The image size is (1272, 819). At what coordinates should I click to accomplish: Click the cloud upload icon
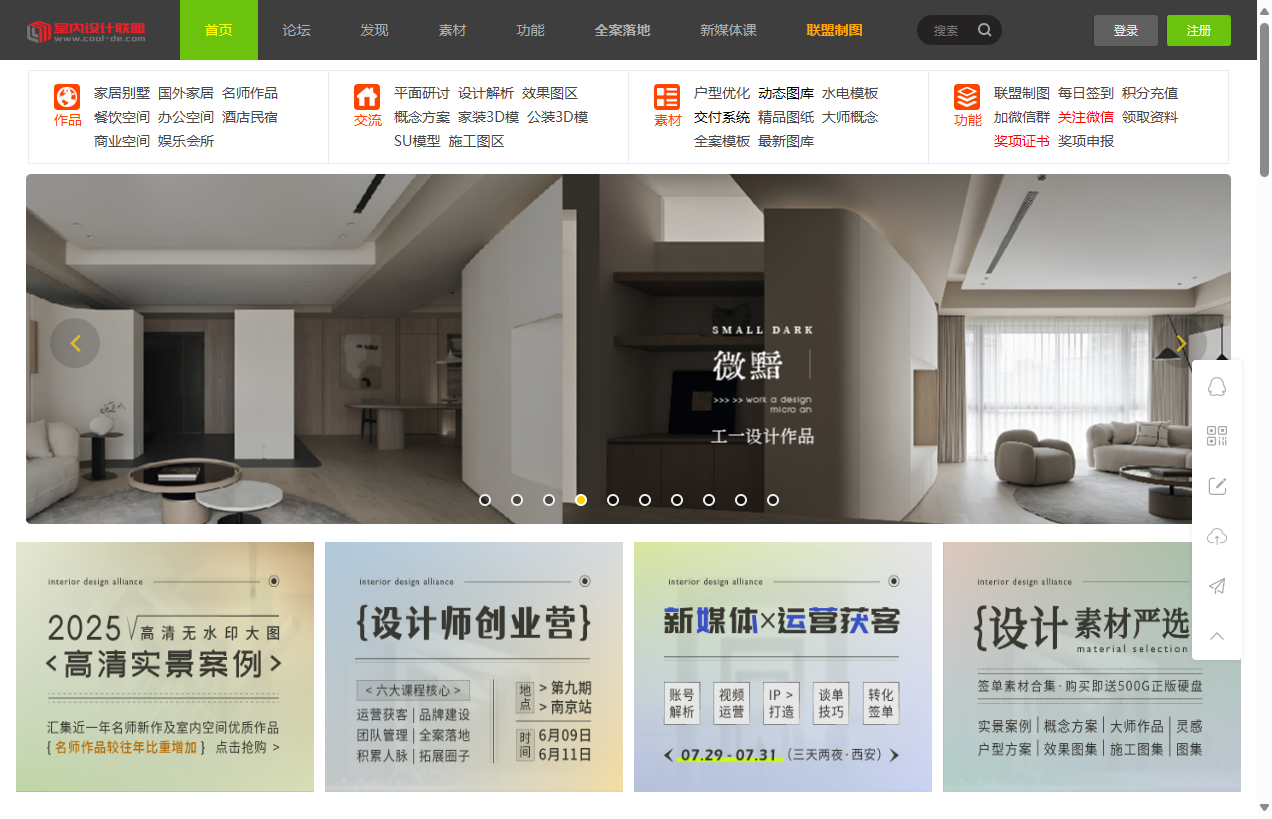1217,537
